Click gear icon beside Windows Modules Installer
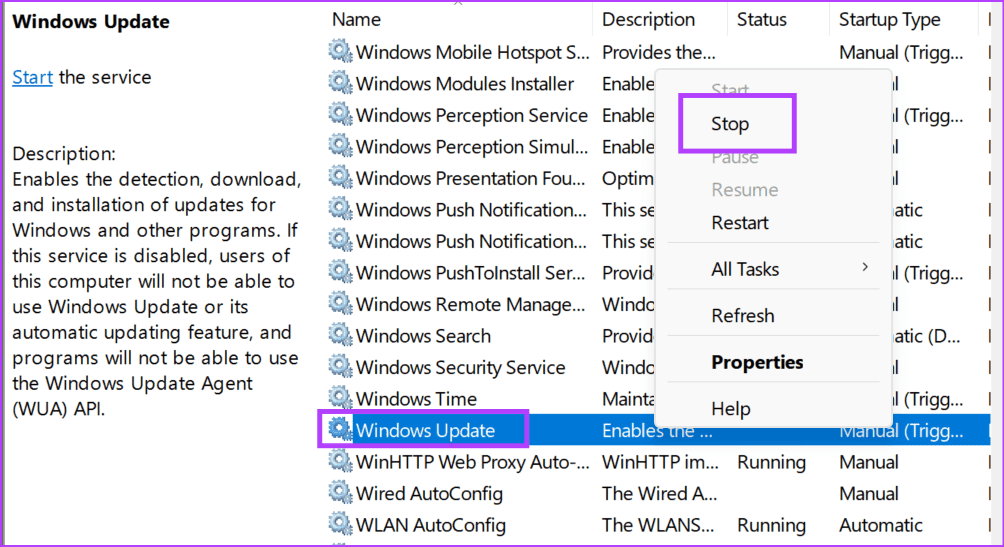 (340, 83)
